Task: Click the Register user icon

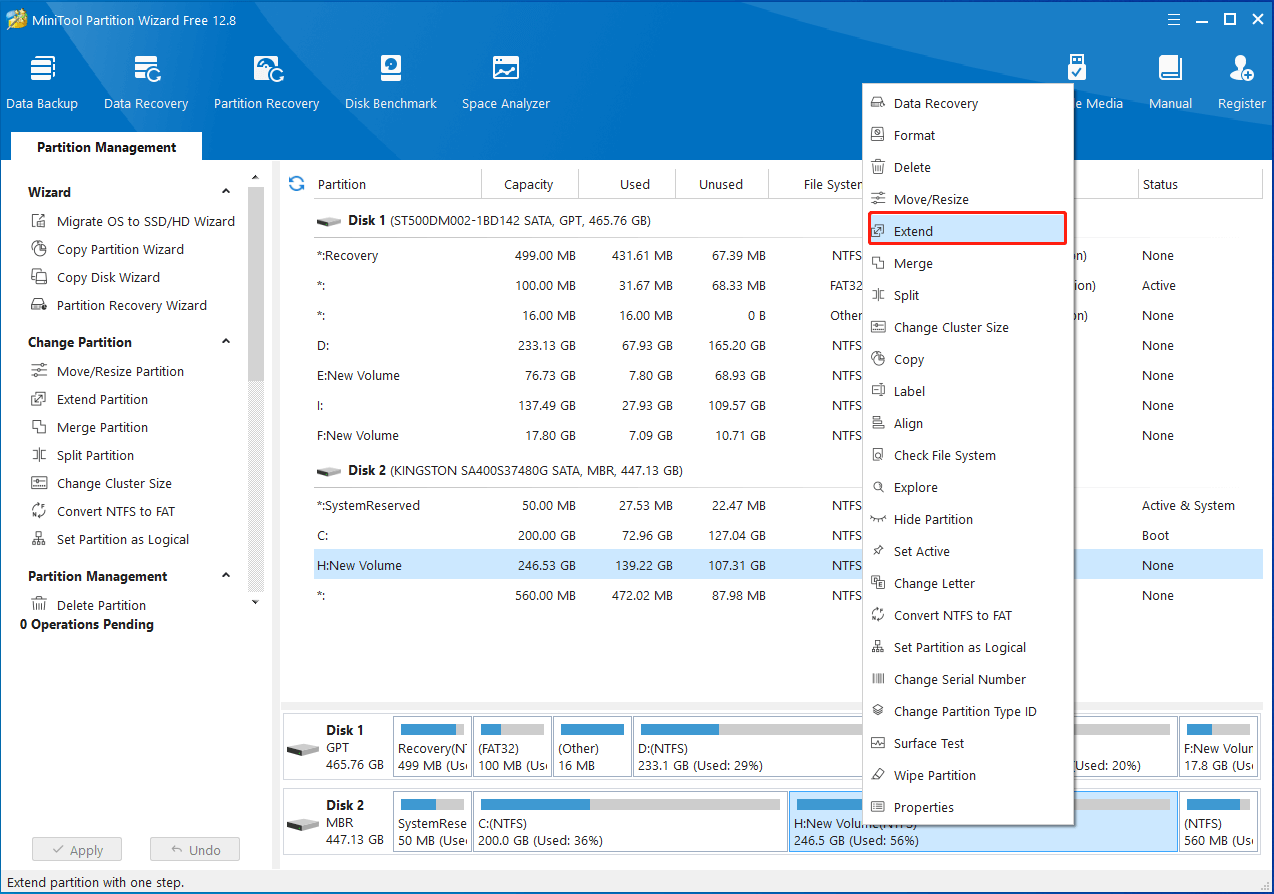Action: pos(1241,69)
